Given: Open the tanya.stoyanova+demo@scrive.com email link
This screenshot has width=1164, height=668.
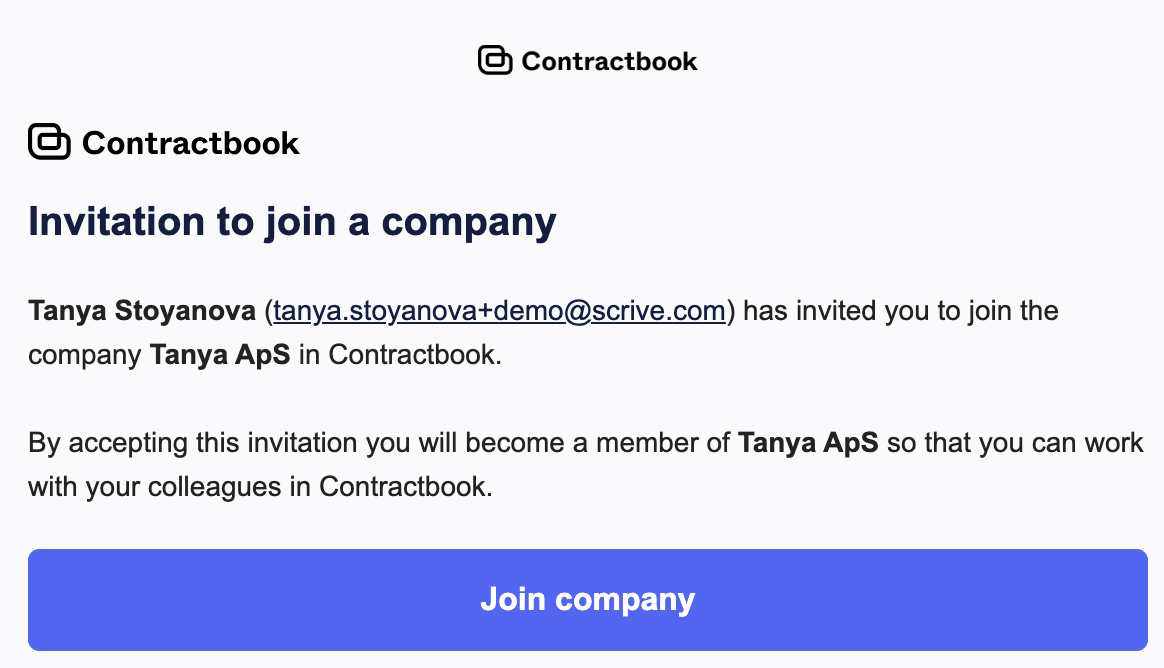Looking at the screenshot, I should click(499, 311).
